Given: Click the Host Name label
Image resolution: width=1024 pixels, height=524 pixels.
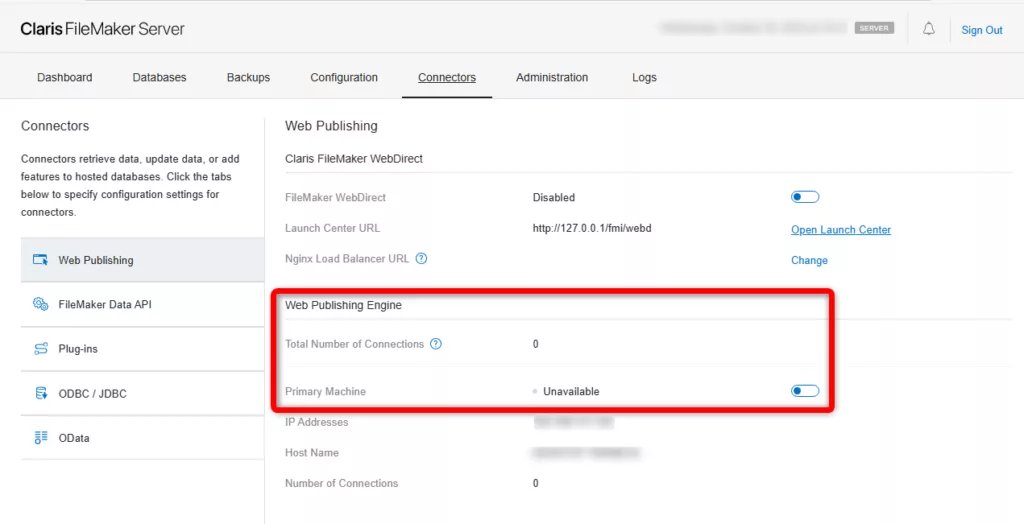Looking at the screenshot, I should 312,452.
